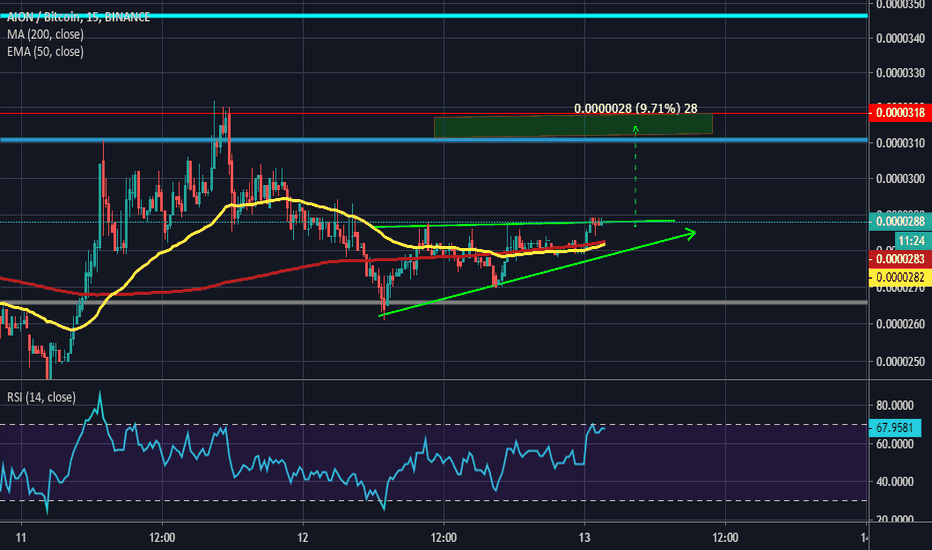932x550 pixels.
Task: Click the countdown timer 11:24 label
Action: point(912,241)
